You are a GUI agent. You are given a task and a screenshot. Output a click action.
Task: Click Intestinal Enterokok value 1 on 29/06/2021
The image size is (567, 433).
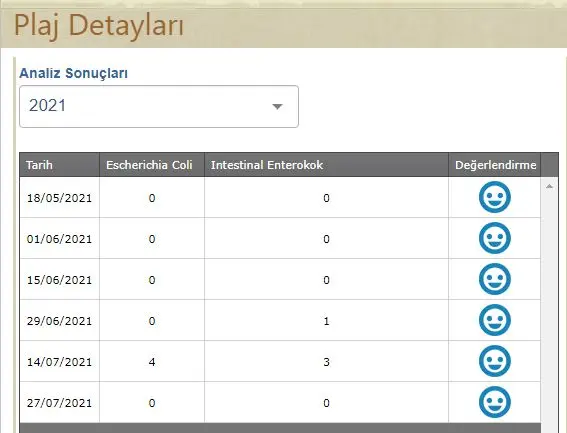[326, 321]
